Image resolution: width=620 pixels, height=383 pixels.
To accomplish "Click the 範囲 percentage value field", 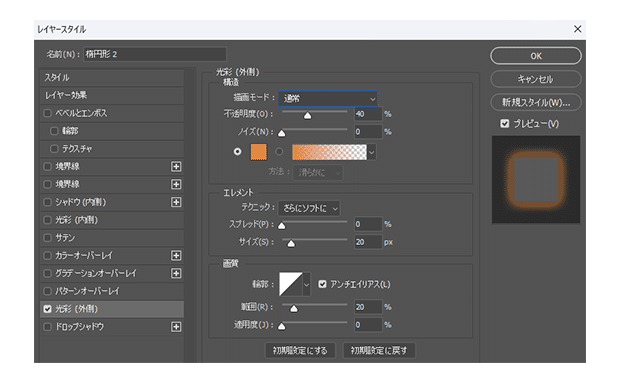I will (368, 307).
